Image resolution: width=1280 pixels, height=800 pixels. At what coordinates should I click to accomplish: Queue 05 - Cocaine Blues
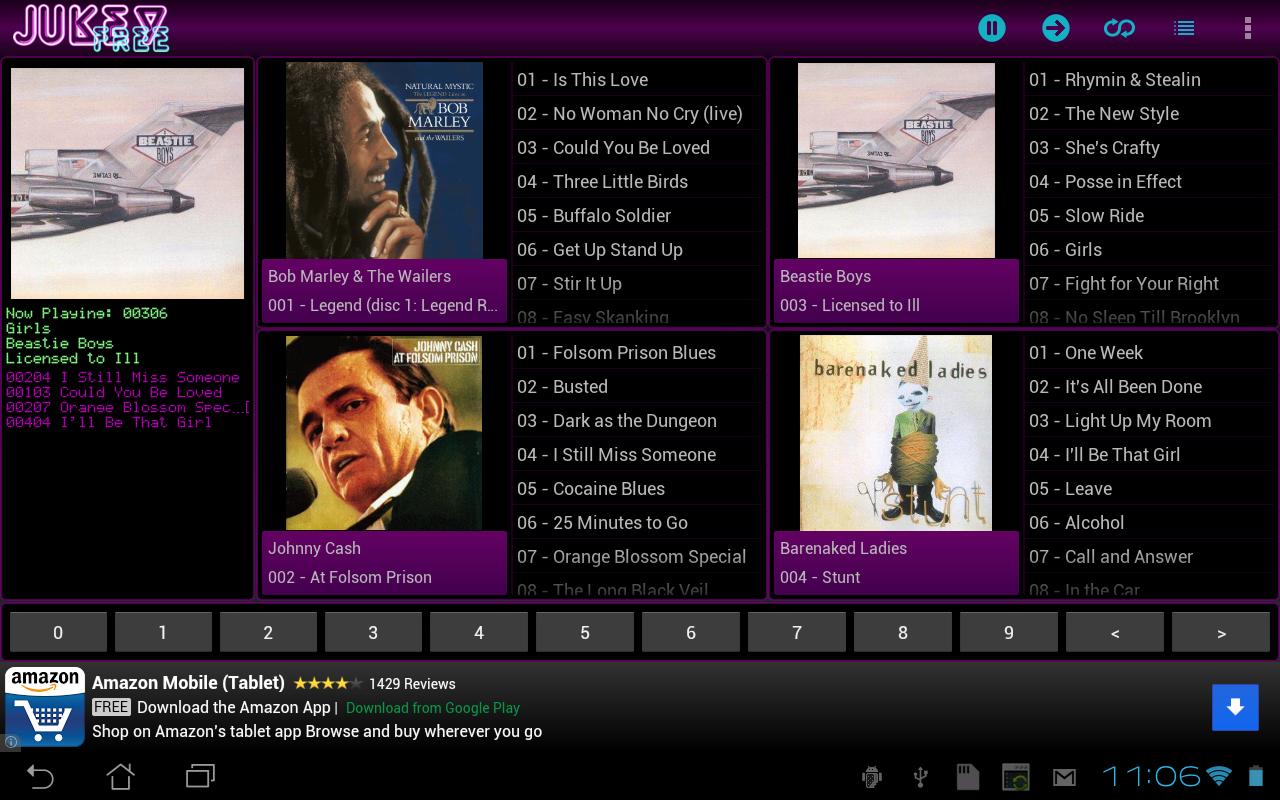click(637, 489)
